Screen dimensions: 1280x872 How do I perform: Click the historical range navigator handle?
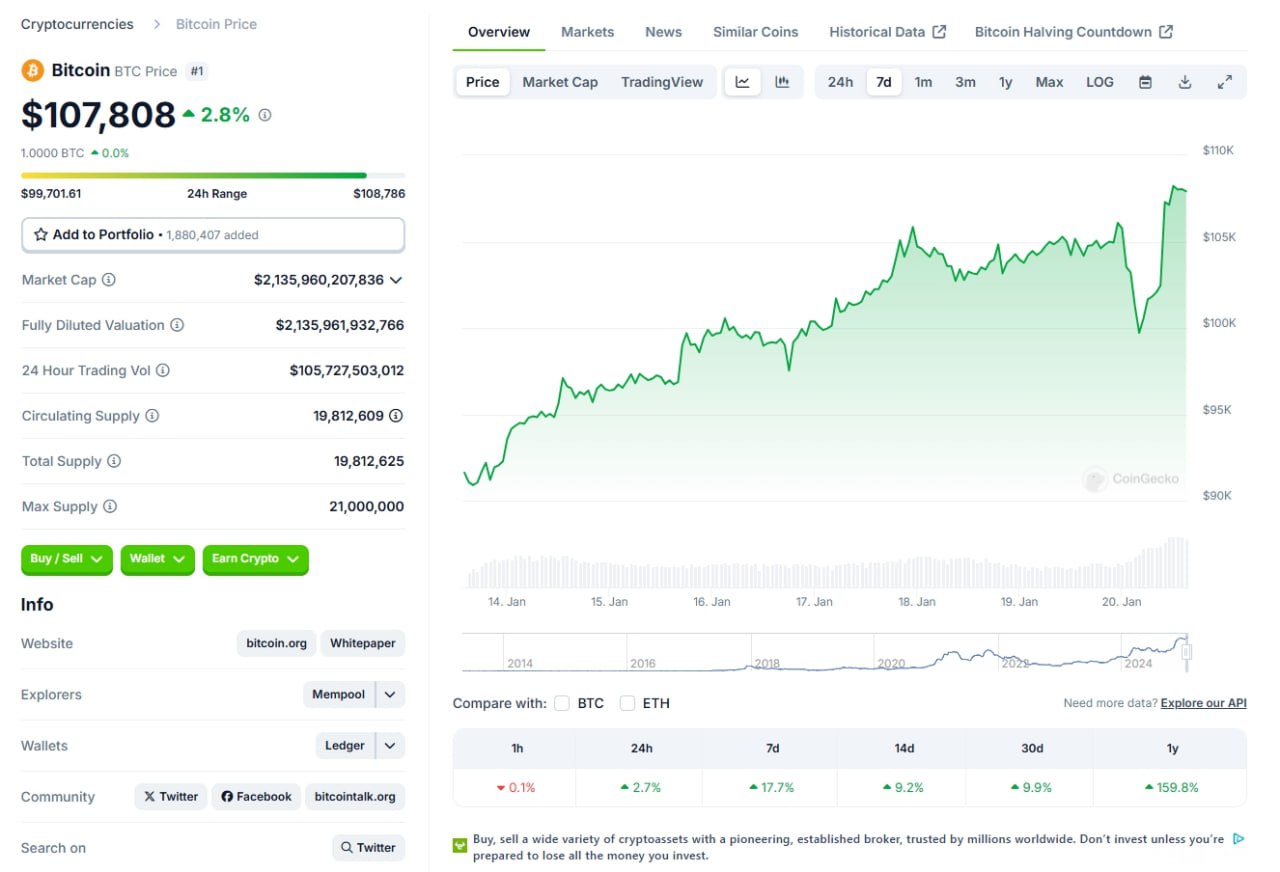1187,653
